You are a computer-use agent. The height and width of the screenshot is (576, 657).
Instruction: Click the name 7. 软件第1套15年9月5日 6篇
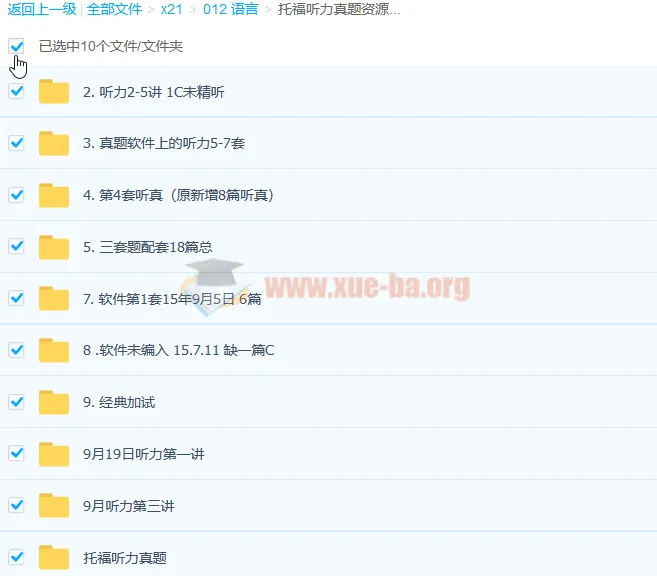click(172, 299)
